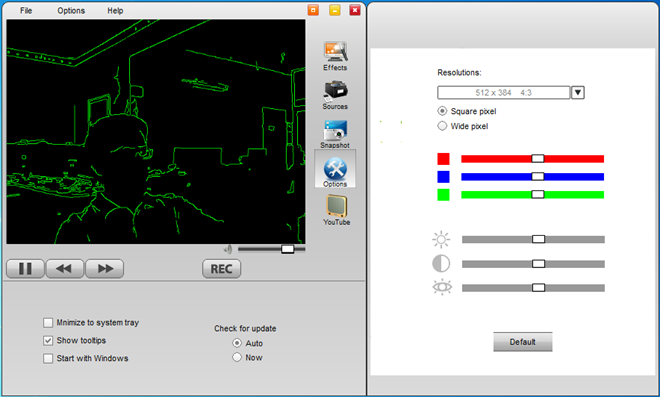Click the brightness slider handle
The width and height of the screenshot is (660, 397).
coord(538,240)
